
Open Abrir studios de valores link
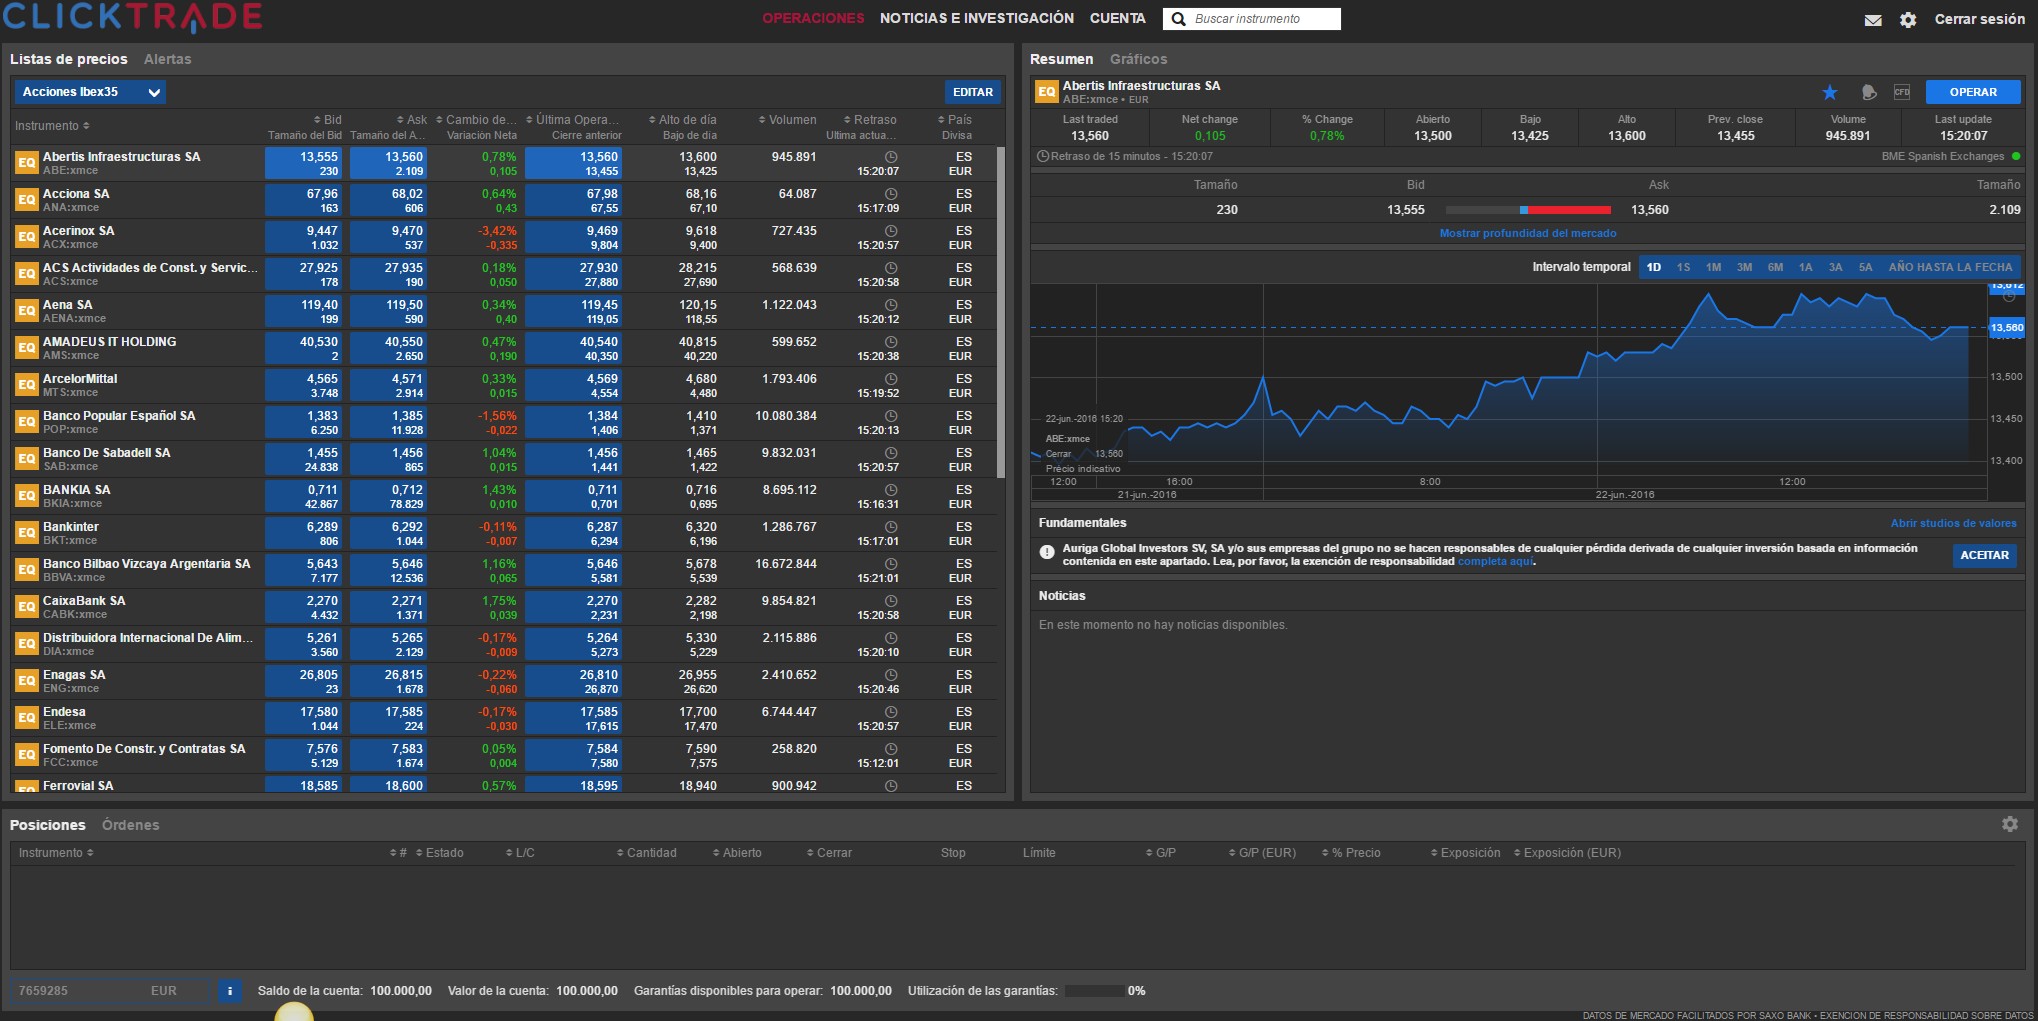coord(1953,523)
